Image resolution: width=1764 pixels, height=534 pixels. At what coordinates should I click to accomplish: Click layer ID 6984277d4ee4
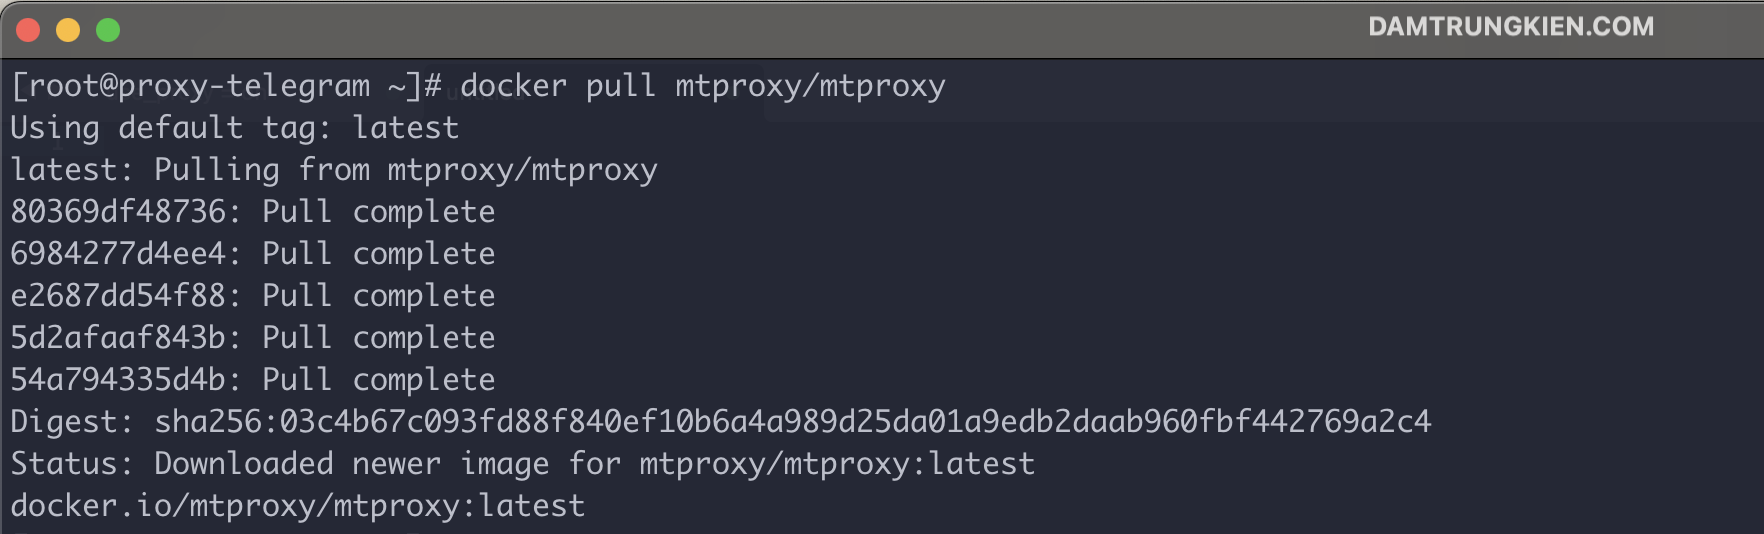click(118, 254)
